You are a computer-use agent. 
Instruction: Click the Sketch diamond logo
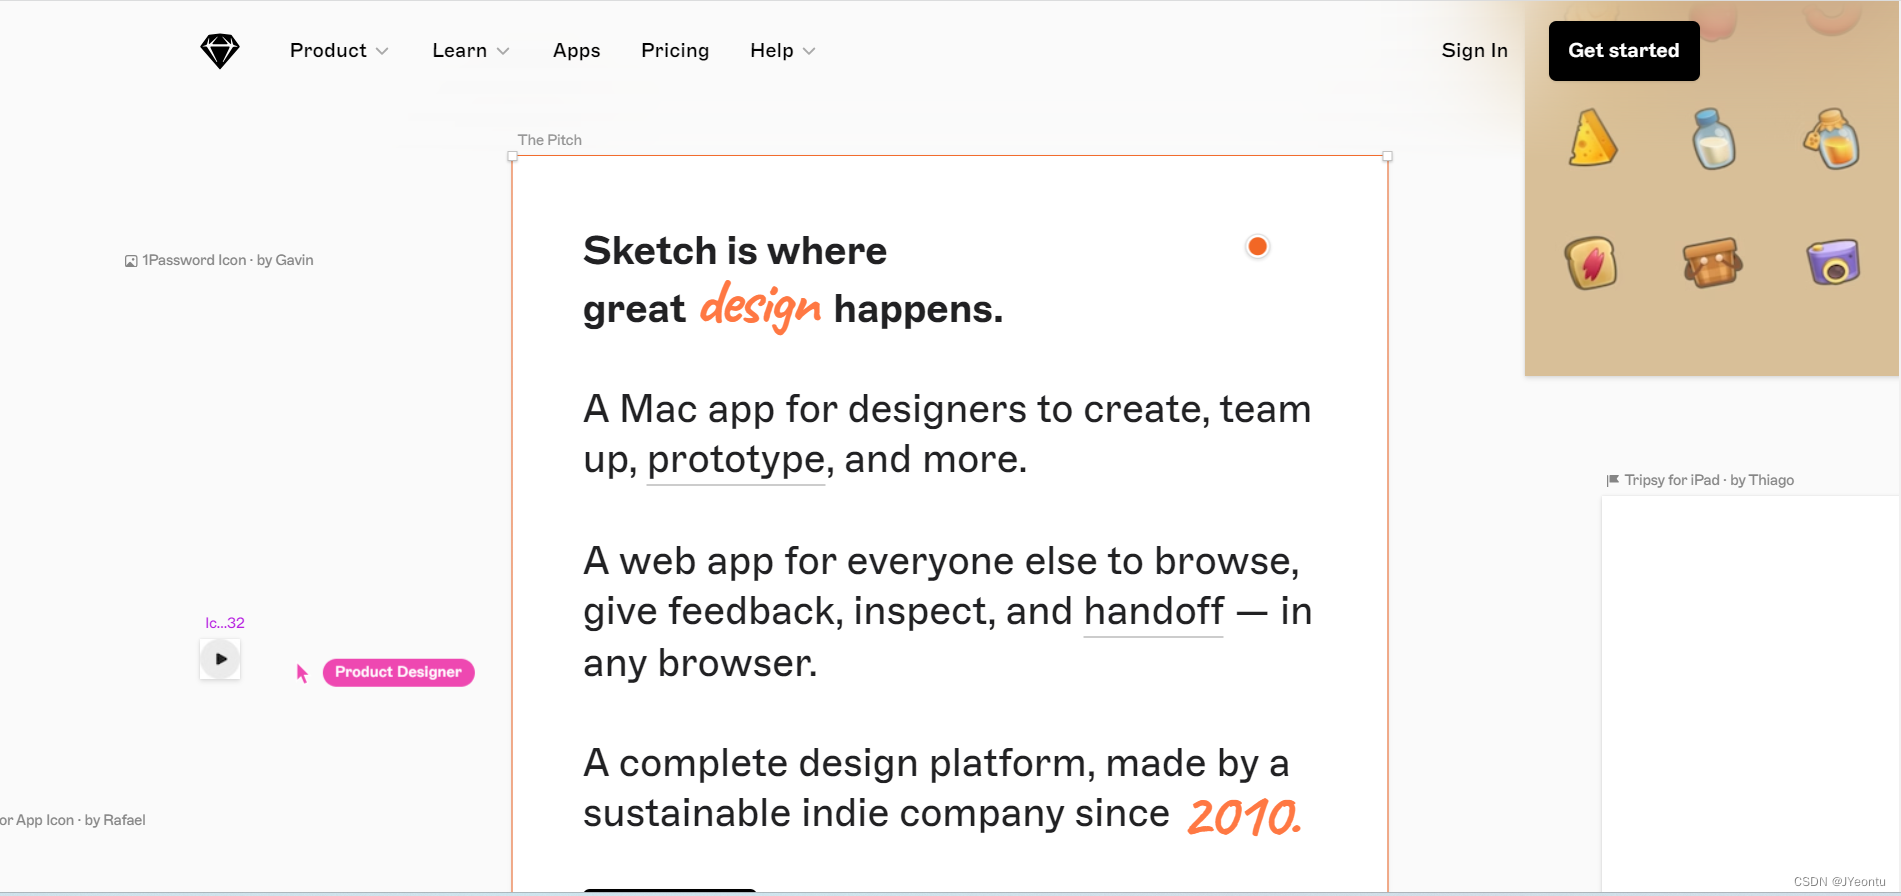[x=220, y=51]
